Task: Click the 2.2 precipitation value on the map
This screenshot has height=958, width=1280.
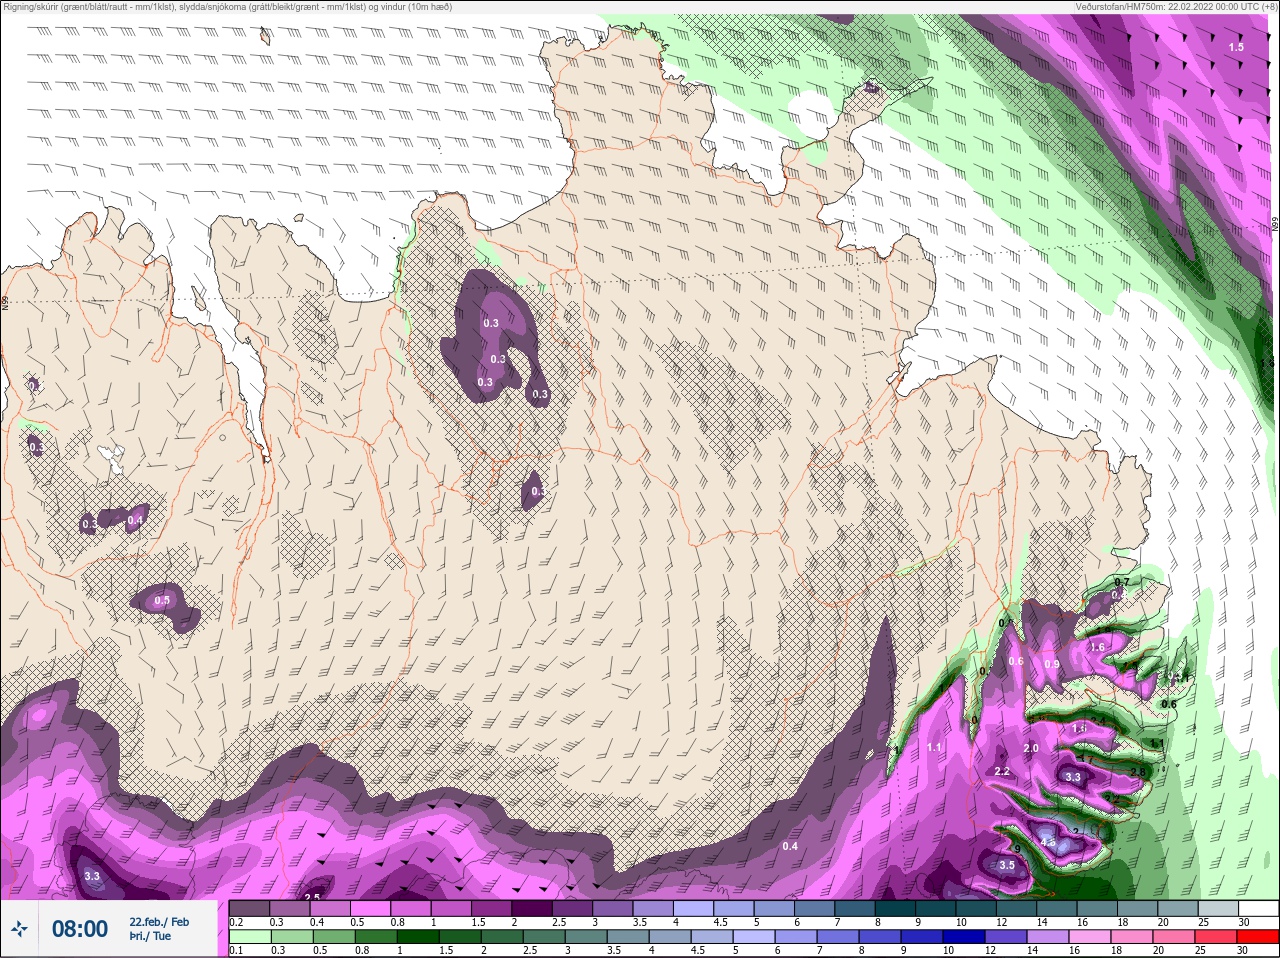Action: [x=1002, y=771]
